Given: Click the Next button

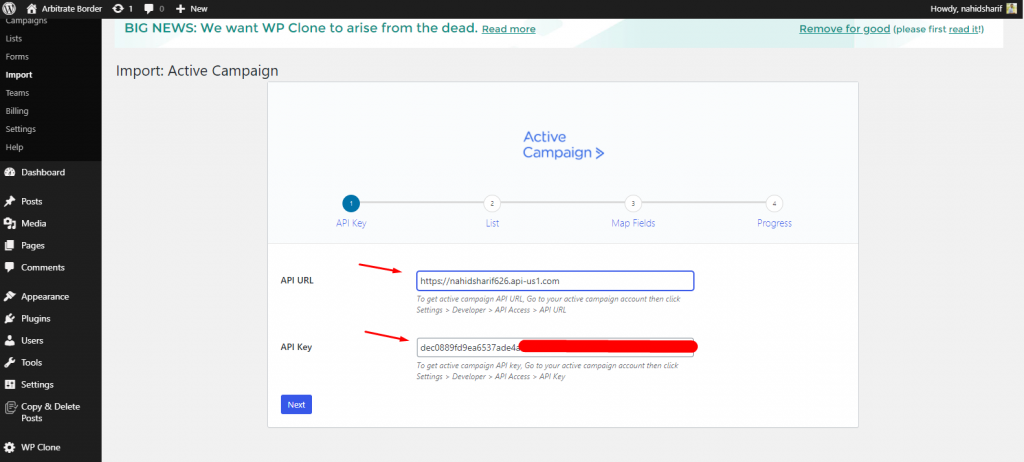Looking at the screenshot, I should coord(296,404).
